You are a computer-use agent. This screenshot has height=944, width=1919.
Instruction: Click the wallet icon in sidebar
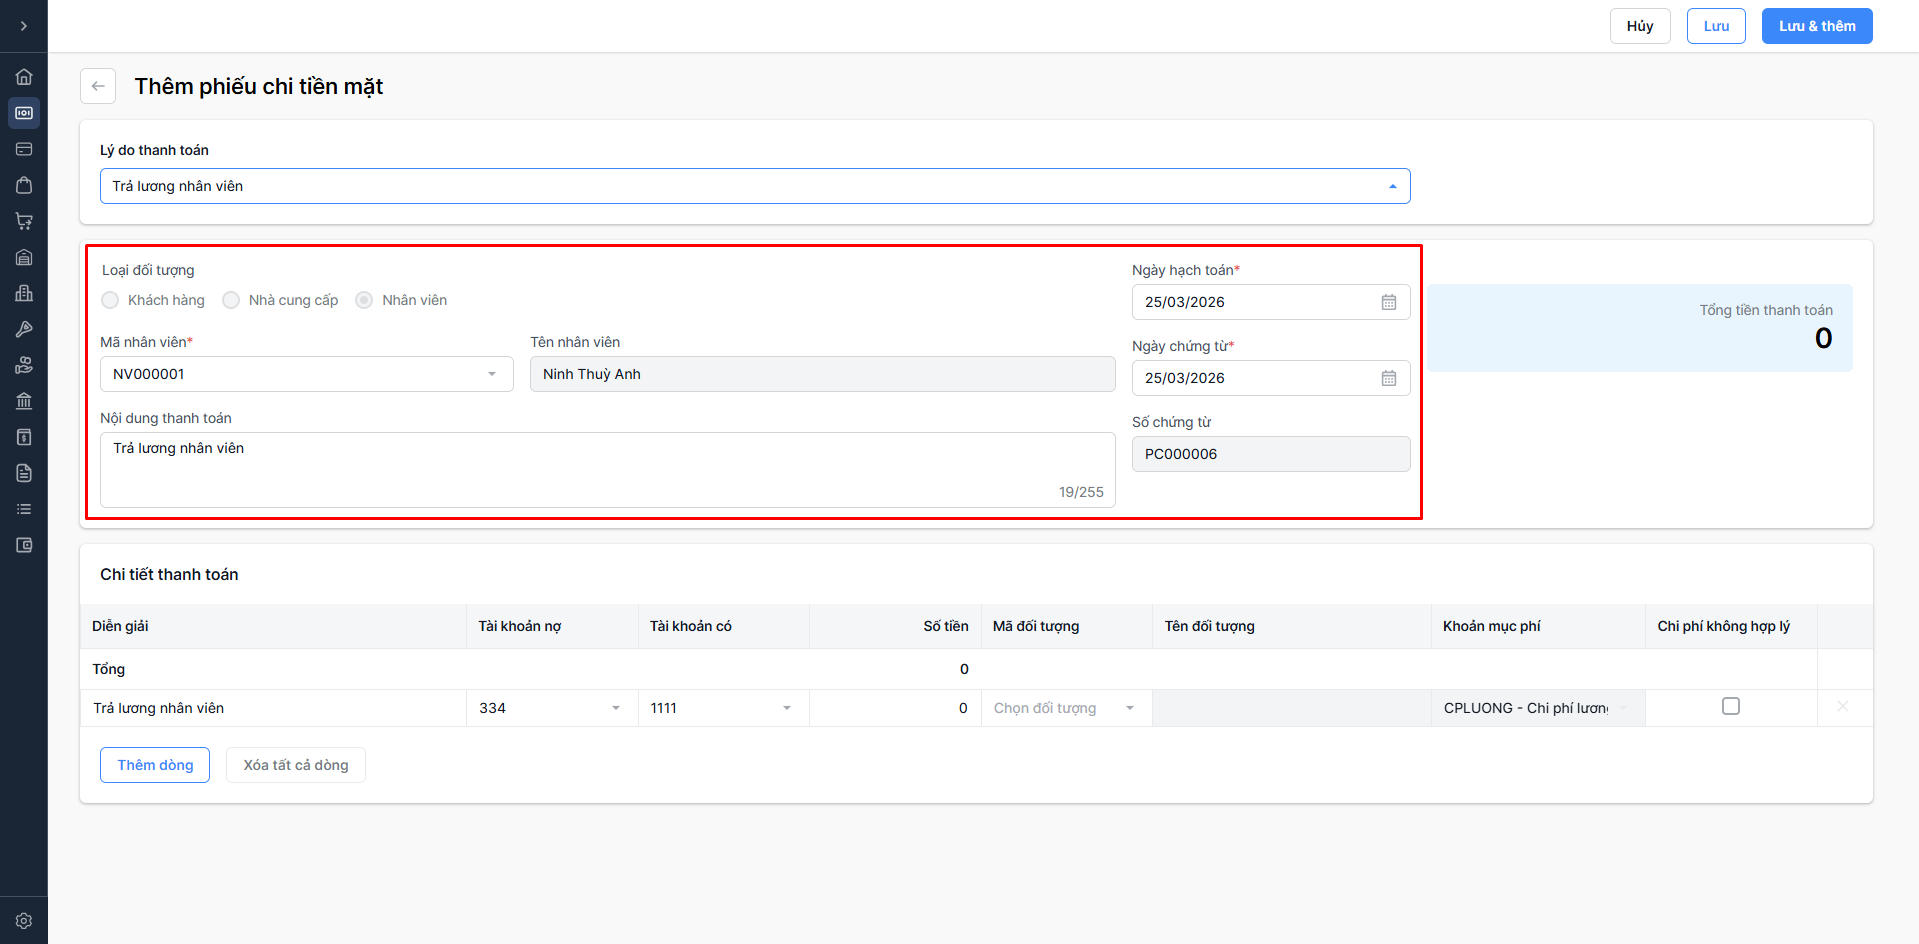[x=24, y=545]
